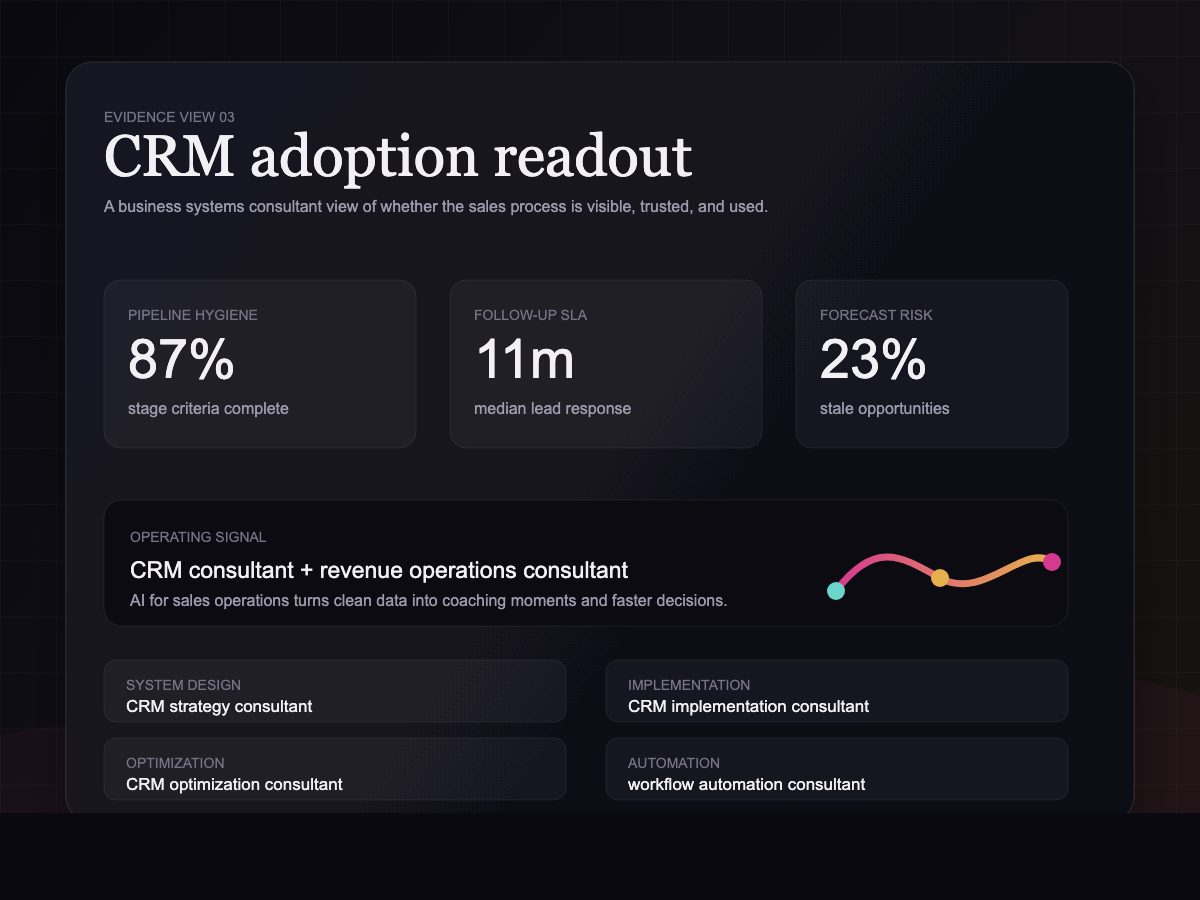Select the teal point on the sparkline

[836, 591]
